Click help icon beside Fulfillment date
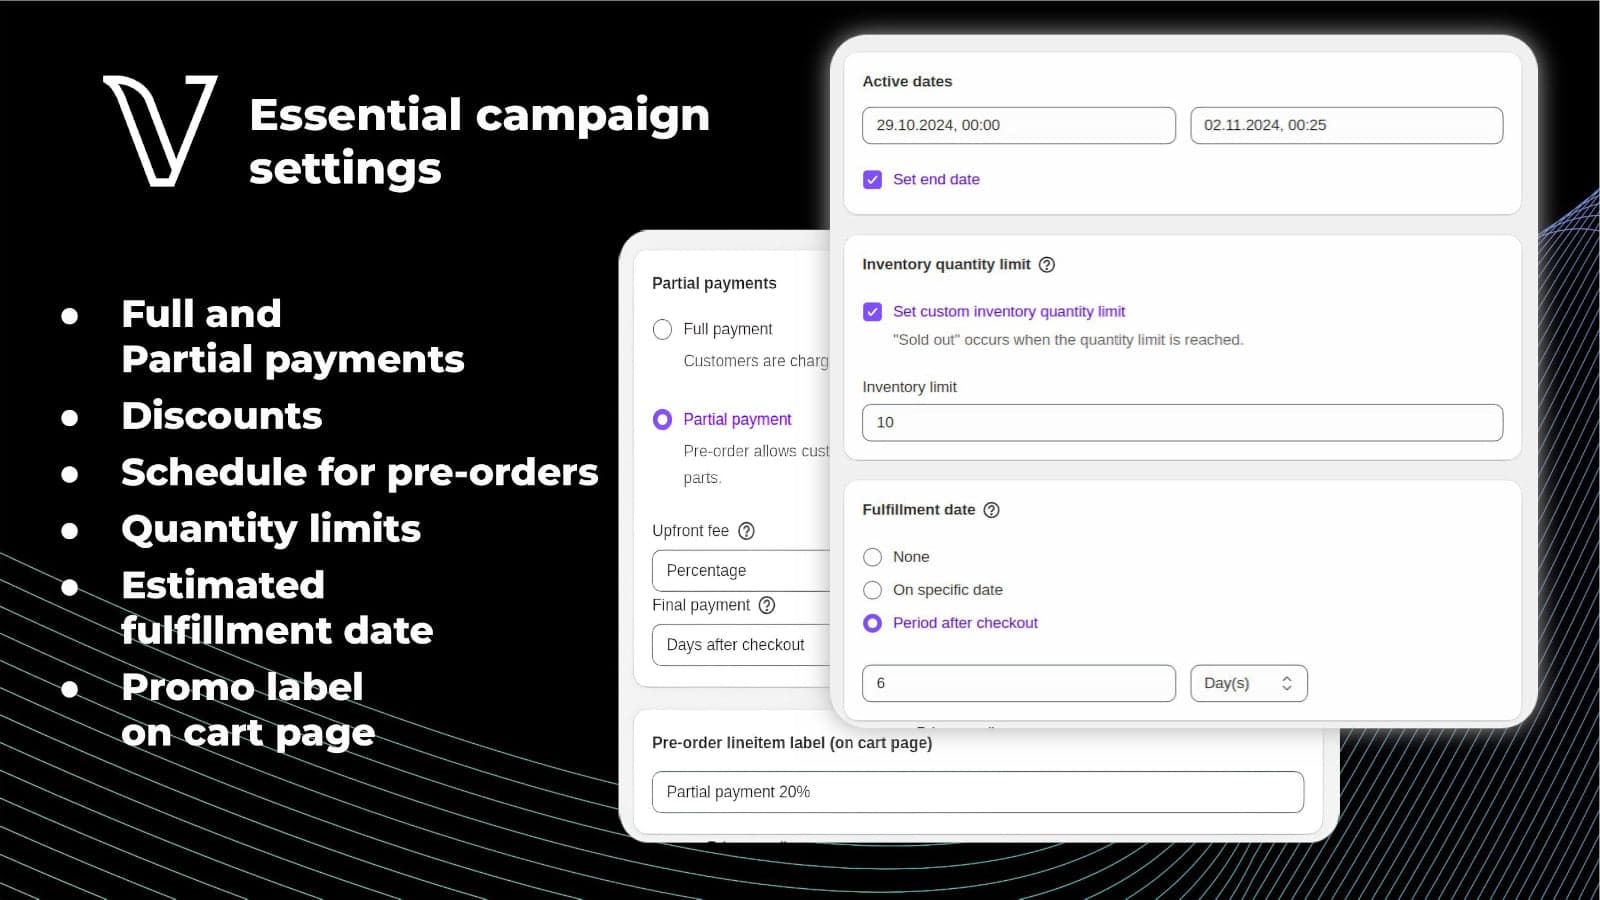 coord(991,510)
